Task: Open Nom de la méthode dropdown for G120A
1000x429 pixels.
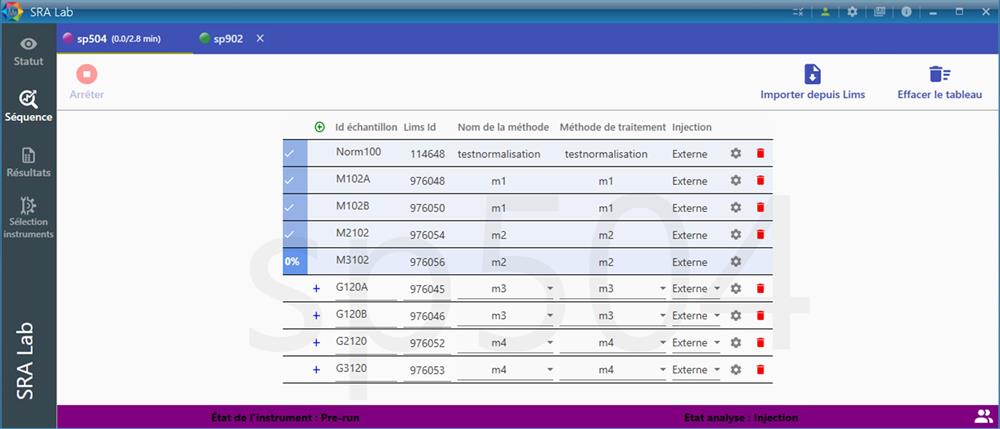Action: (505, 289)
